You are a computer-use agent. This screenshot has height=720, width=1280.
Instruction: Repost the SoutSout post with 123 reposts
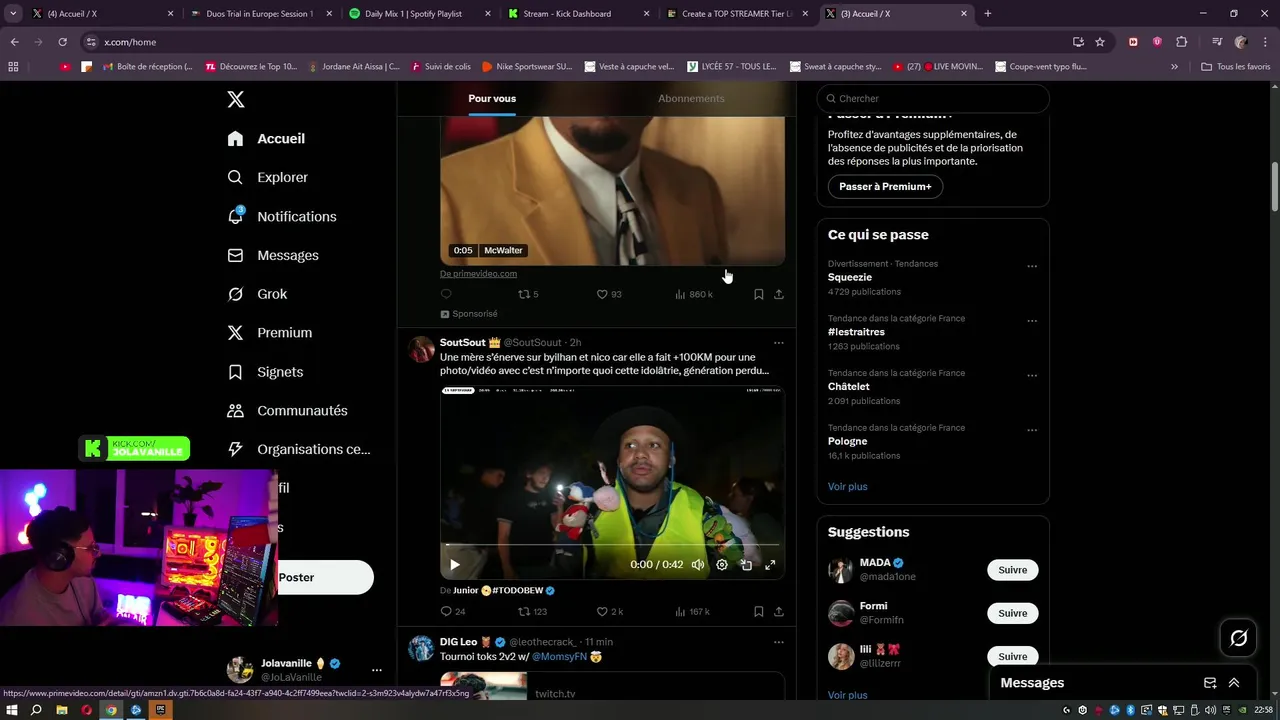point(532,611)
